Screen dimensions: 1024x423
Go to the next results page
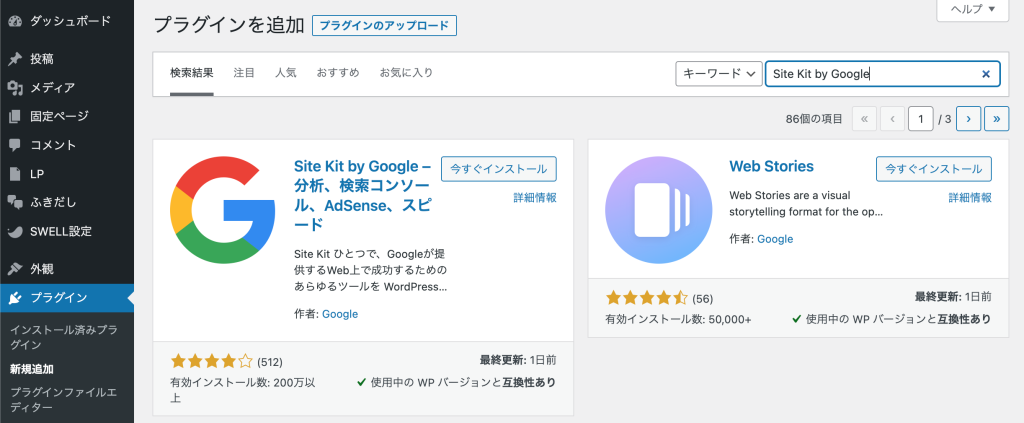tap(968, 119)
